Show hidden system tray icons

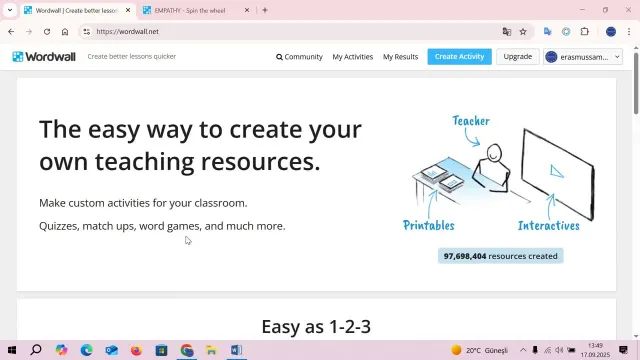pos(523,350)
